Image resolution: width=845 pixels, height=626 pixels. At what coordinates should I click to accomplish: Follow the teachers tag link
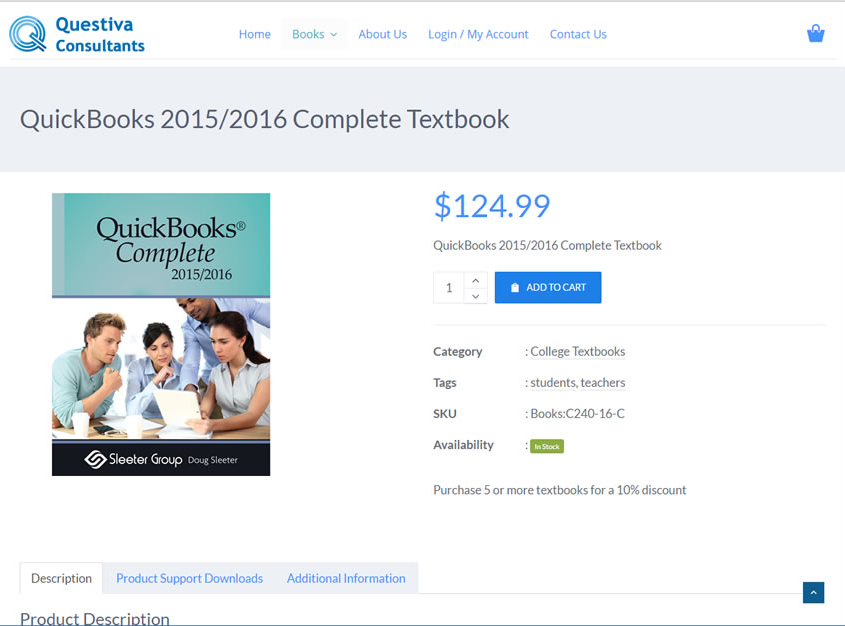pyautogui.click(x=603, y=383)
